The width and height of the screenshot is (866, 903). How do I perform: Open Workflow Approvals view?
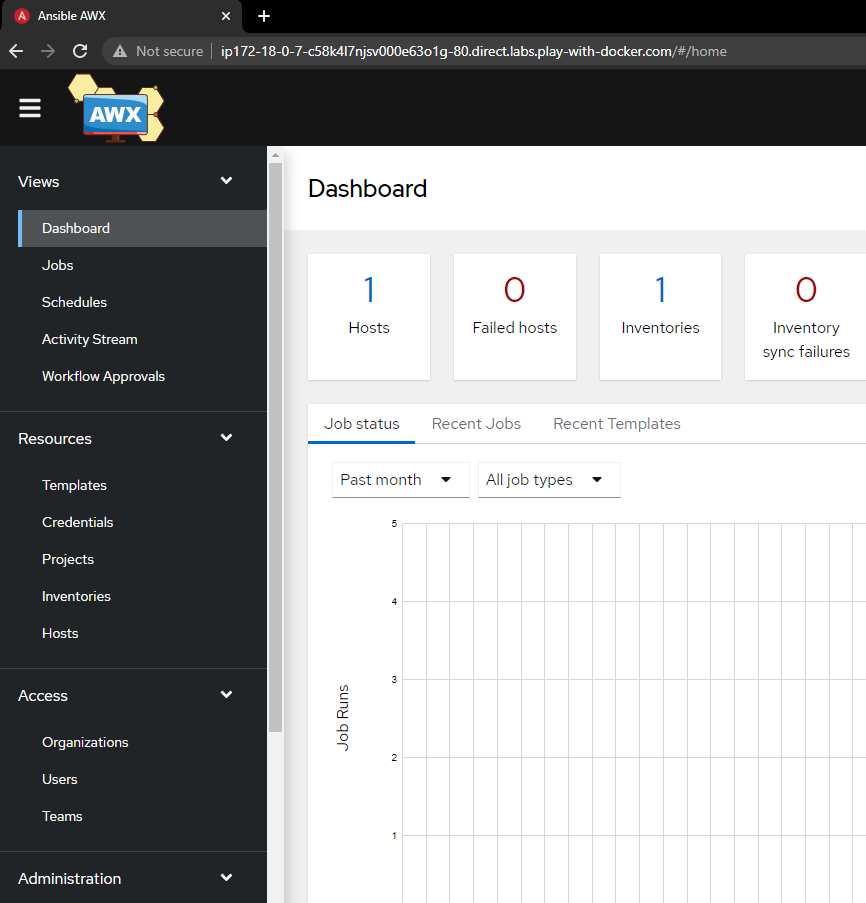[x=143, y=376]
